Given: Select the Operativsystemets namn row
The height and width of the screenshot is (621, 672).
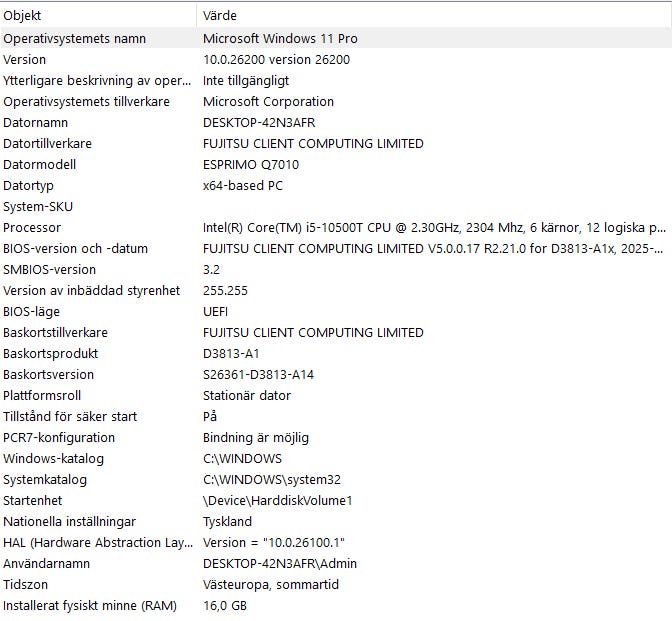Looking at the screenshot, I should point(336,39).
